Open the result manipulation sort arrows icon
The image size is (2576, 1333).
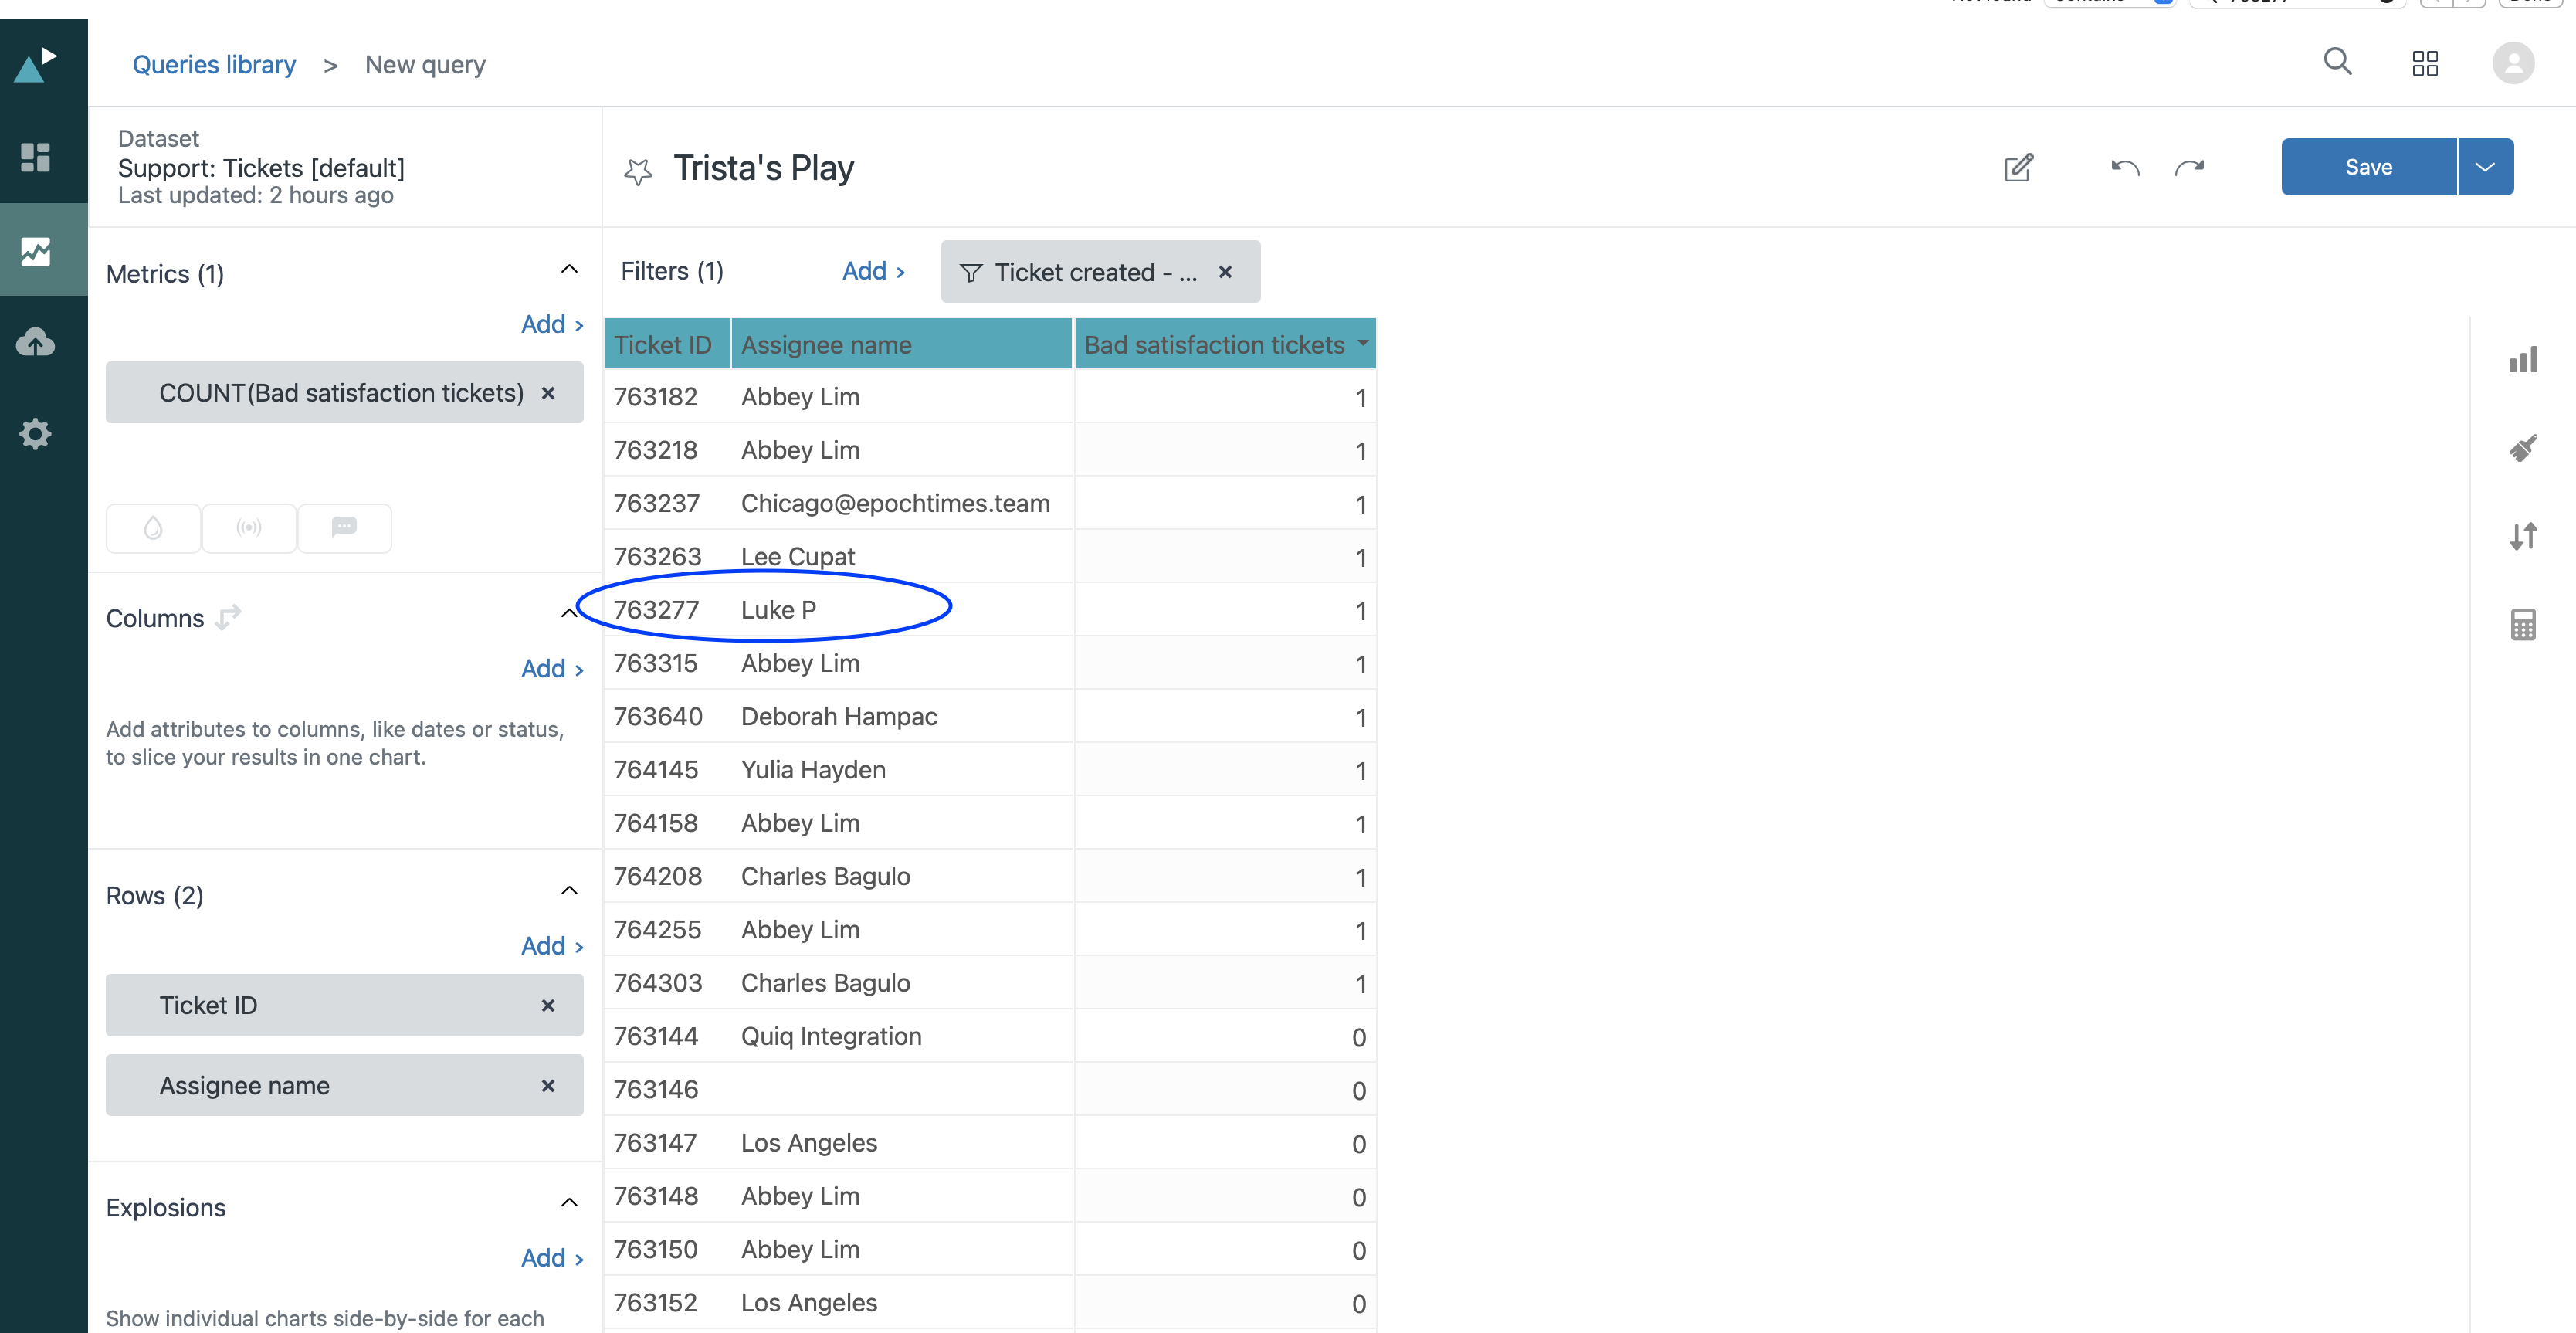click(2522, 537)
